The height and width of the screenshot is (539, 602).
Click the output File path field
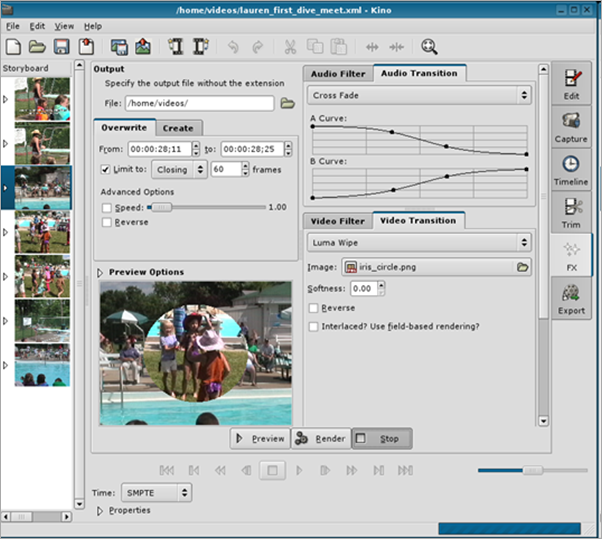199,103
